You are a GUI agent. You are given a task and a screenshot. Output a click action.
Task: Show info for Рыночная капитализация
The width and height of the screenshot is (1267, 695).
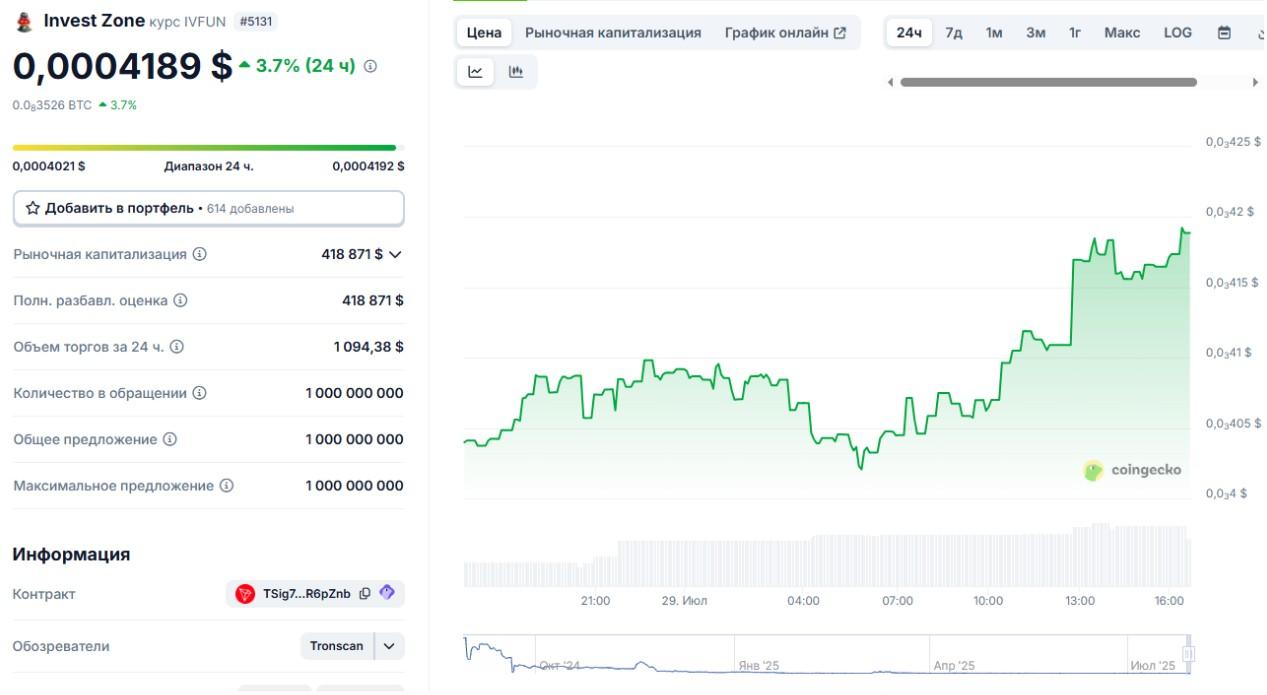(200, 254)
